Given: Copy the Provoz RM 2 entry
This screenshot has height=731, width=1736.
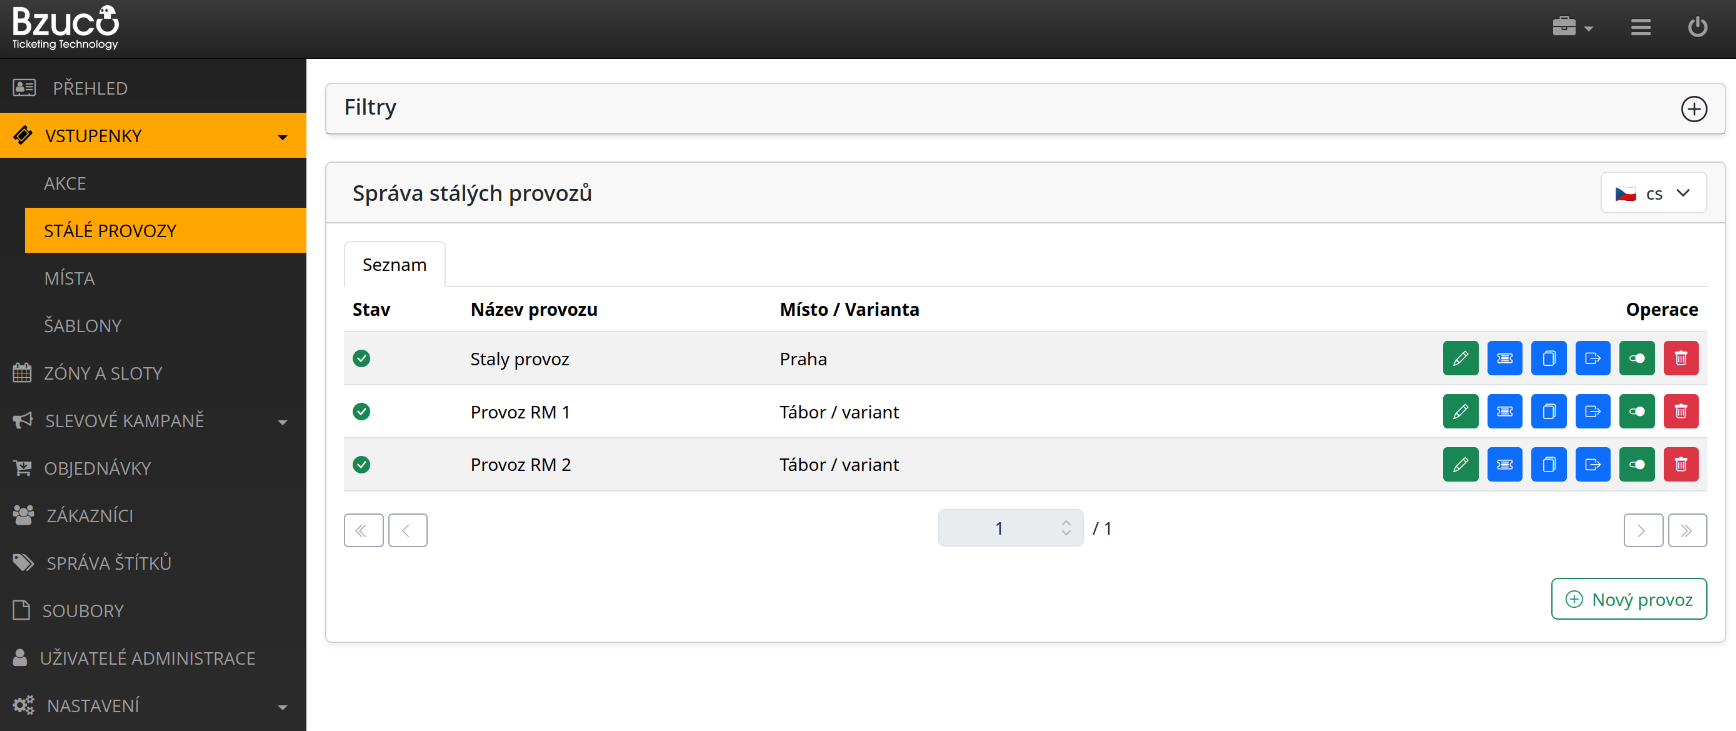Looking at the screenshot, I should pos(1548,464).
